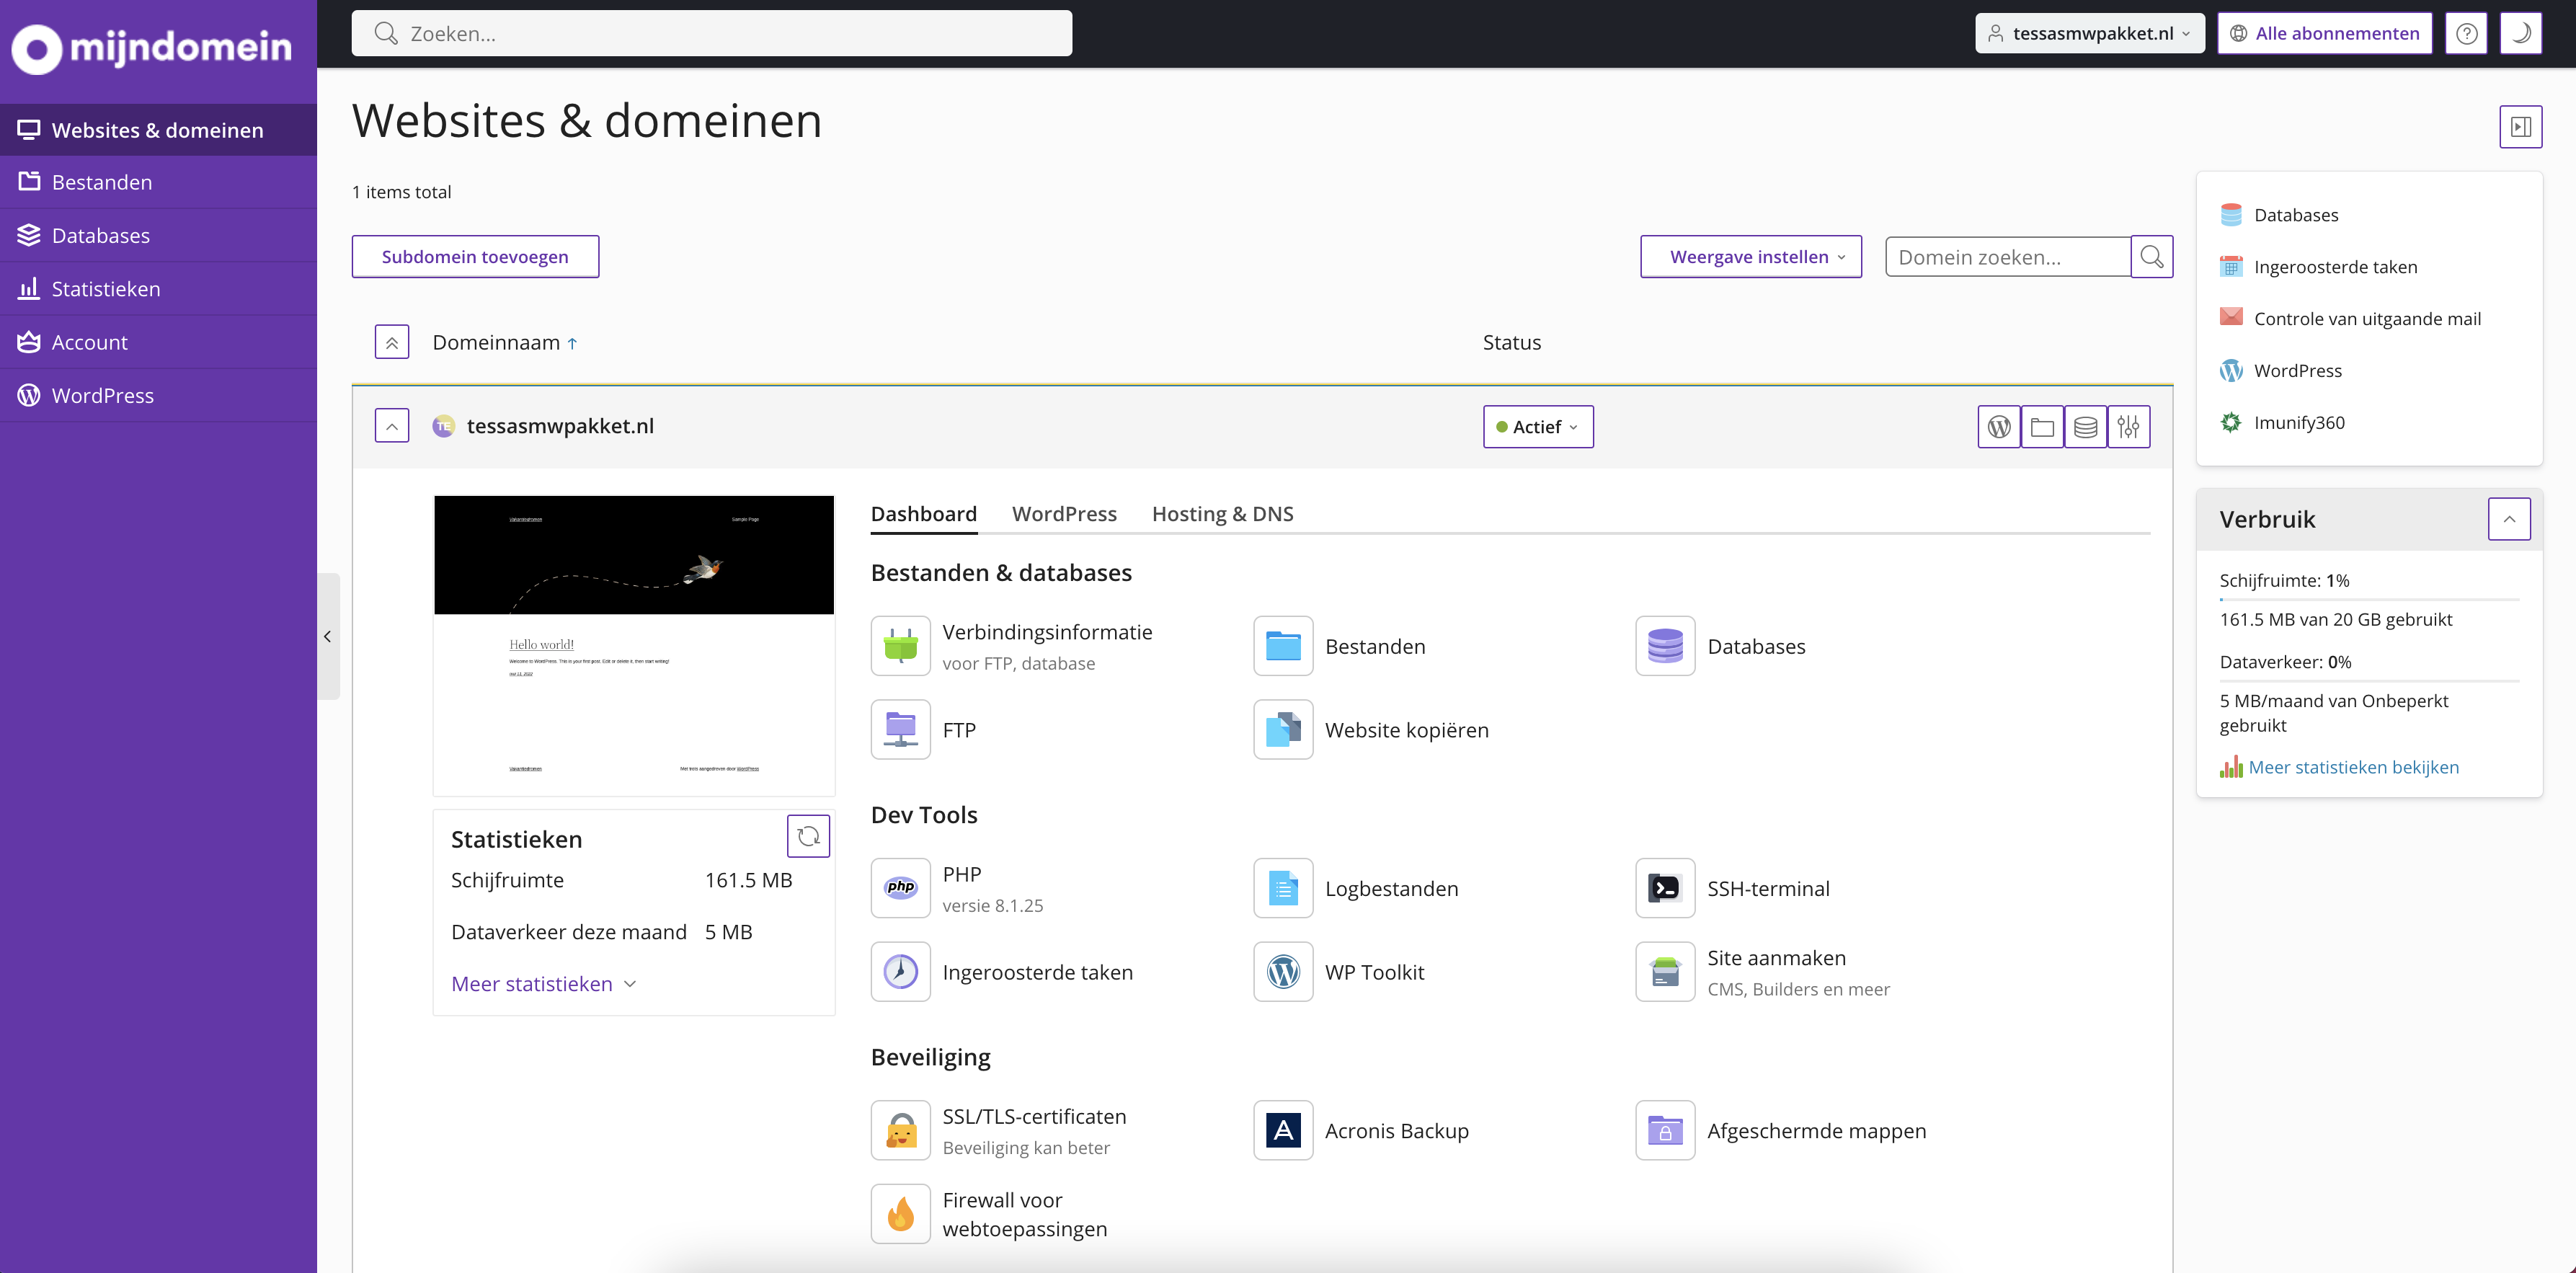
Task: Collapse left sidebar panel arrow
Action: click(329, 637)
